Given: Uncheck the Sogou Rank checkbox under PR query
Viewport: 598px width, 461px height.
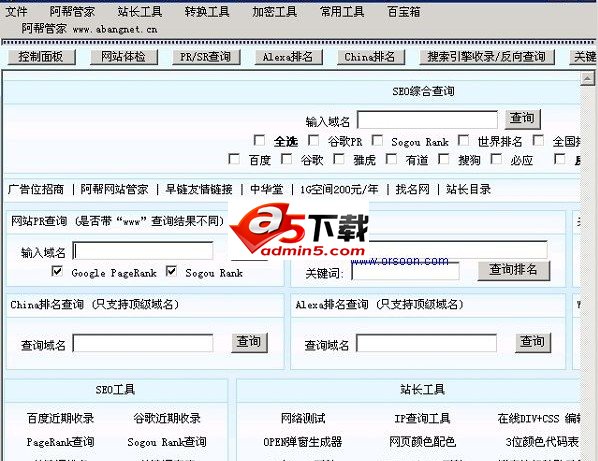Looking at the screenshot, I should (x=172, y=271).
